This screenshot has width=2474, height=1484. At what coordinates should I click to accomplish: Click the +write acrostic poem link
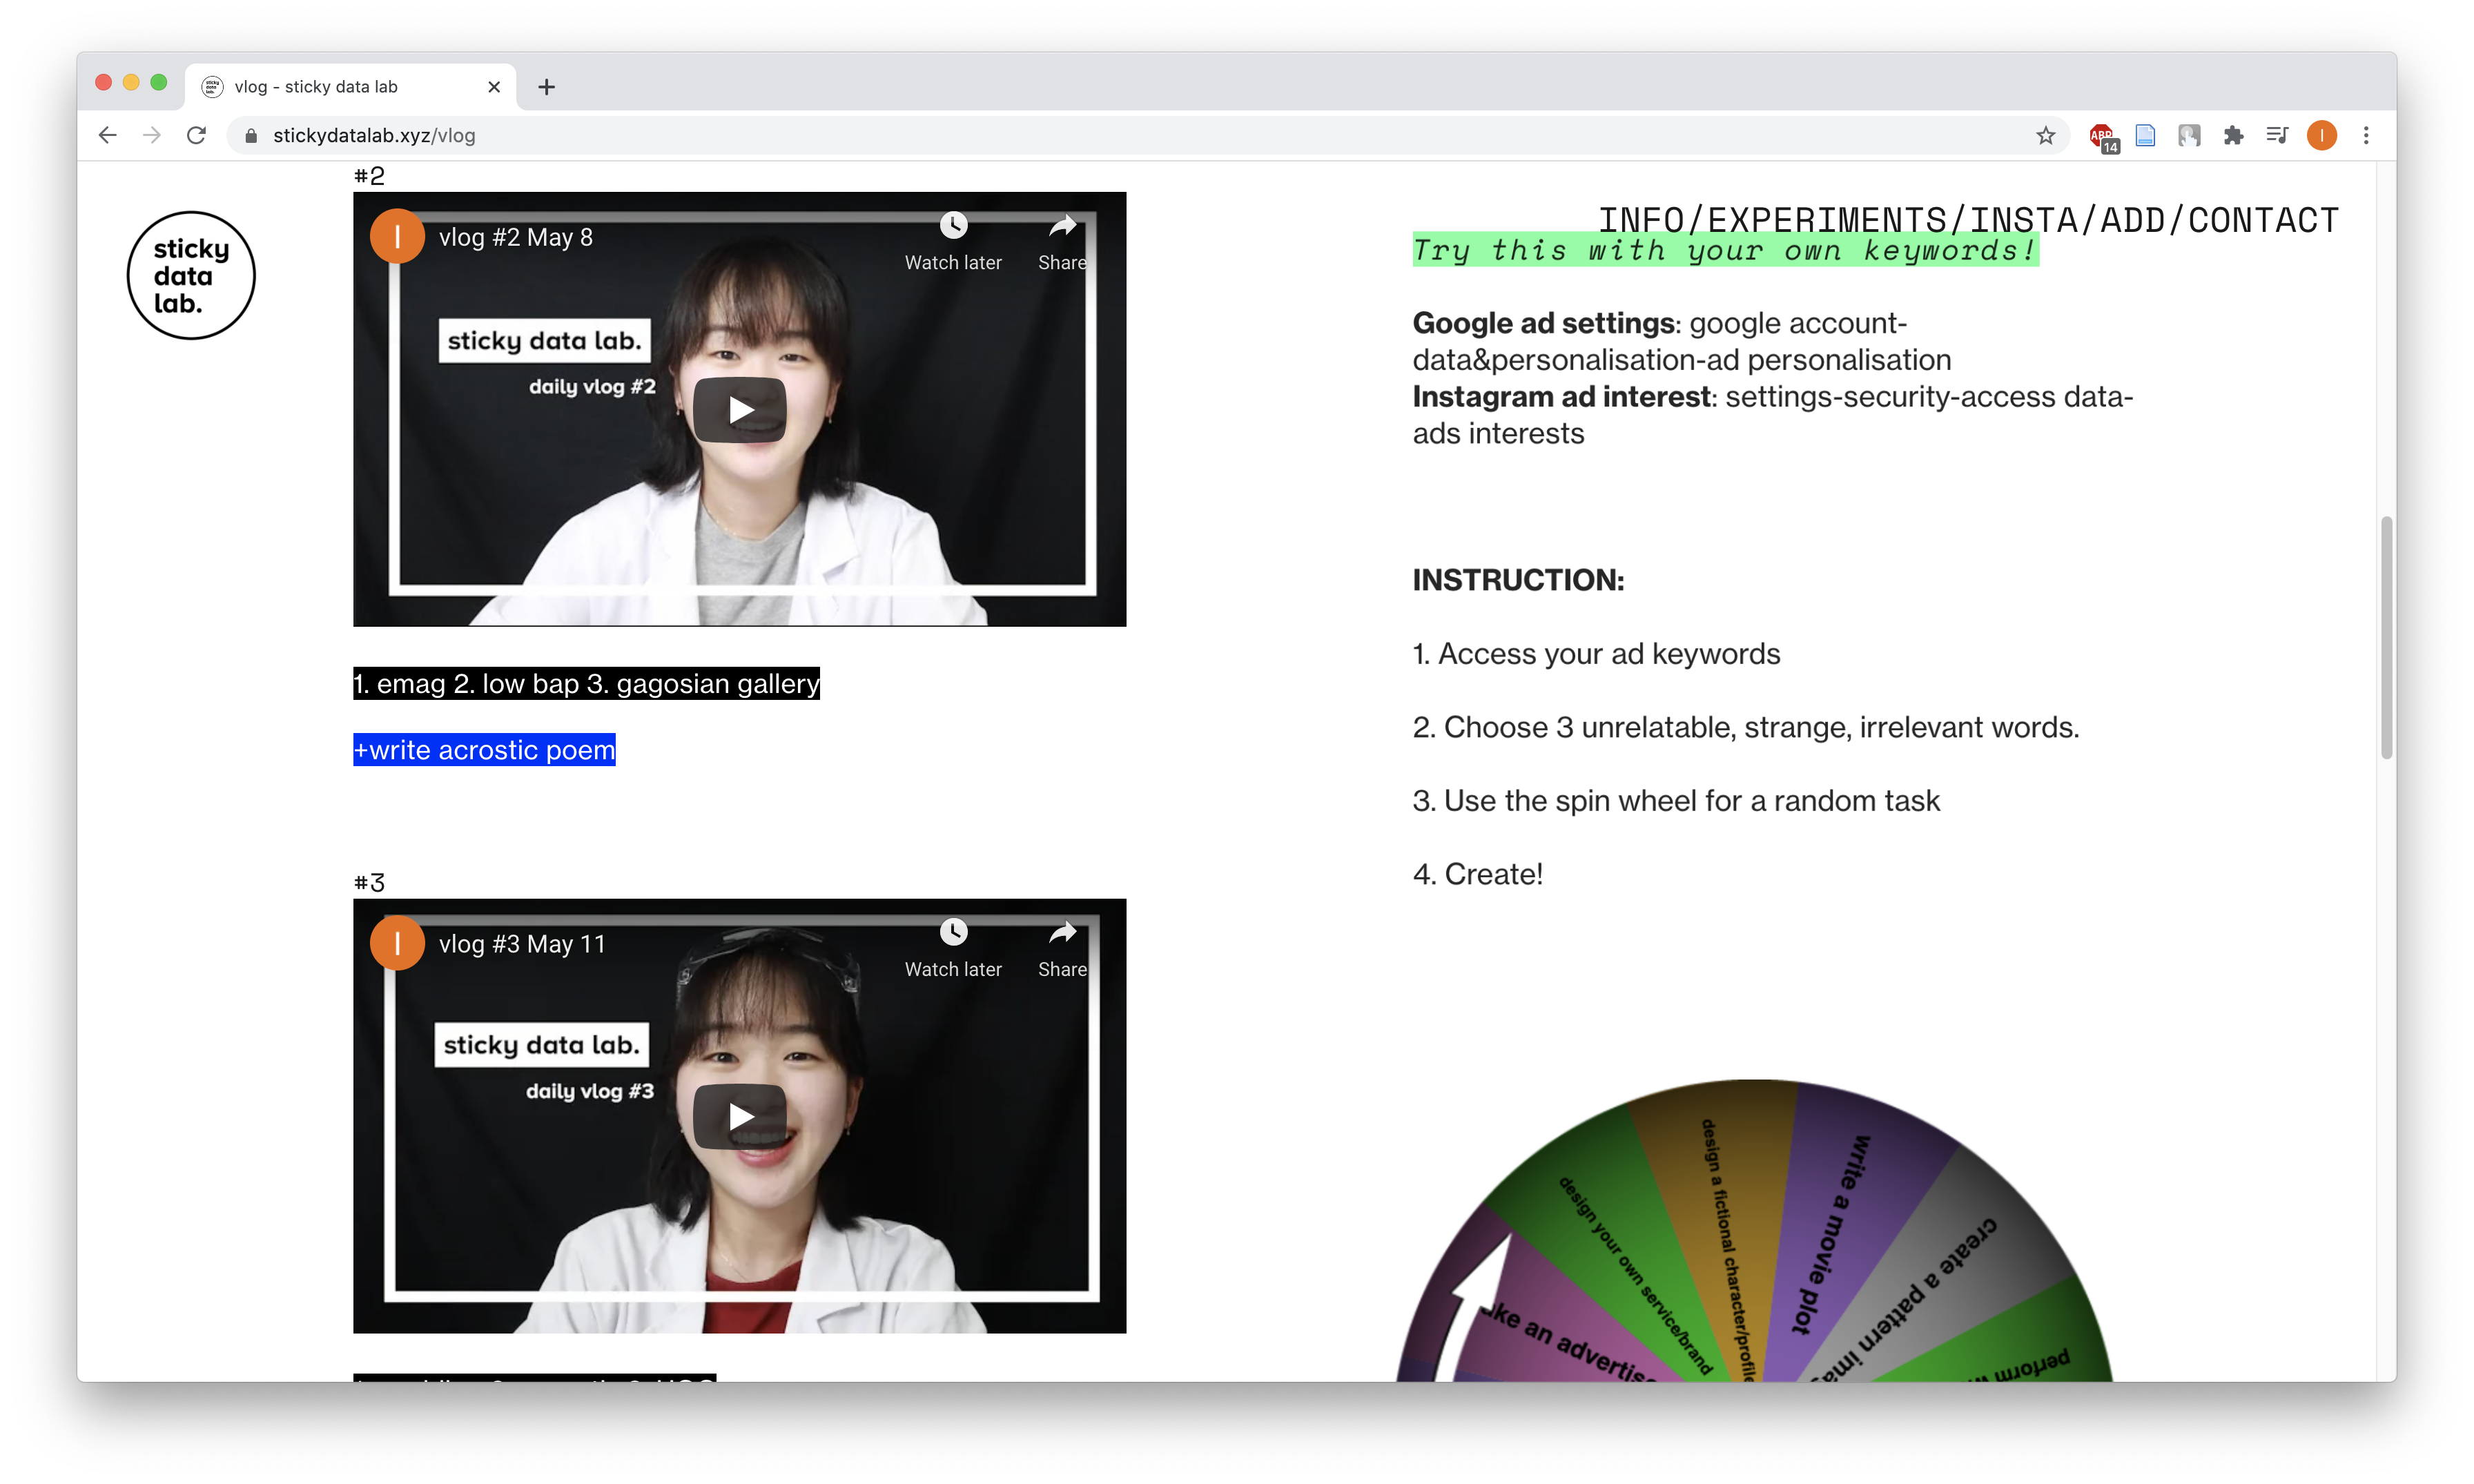484,750
